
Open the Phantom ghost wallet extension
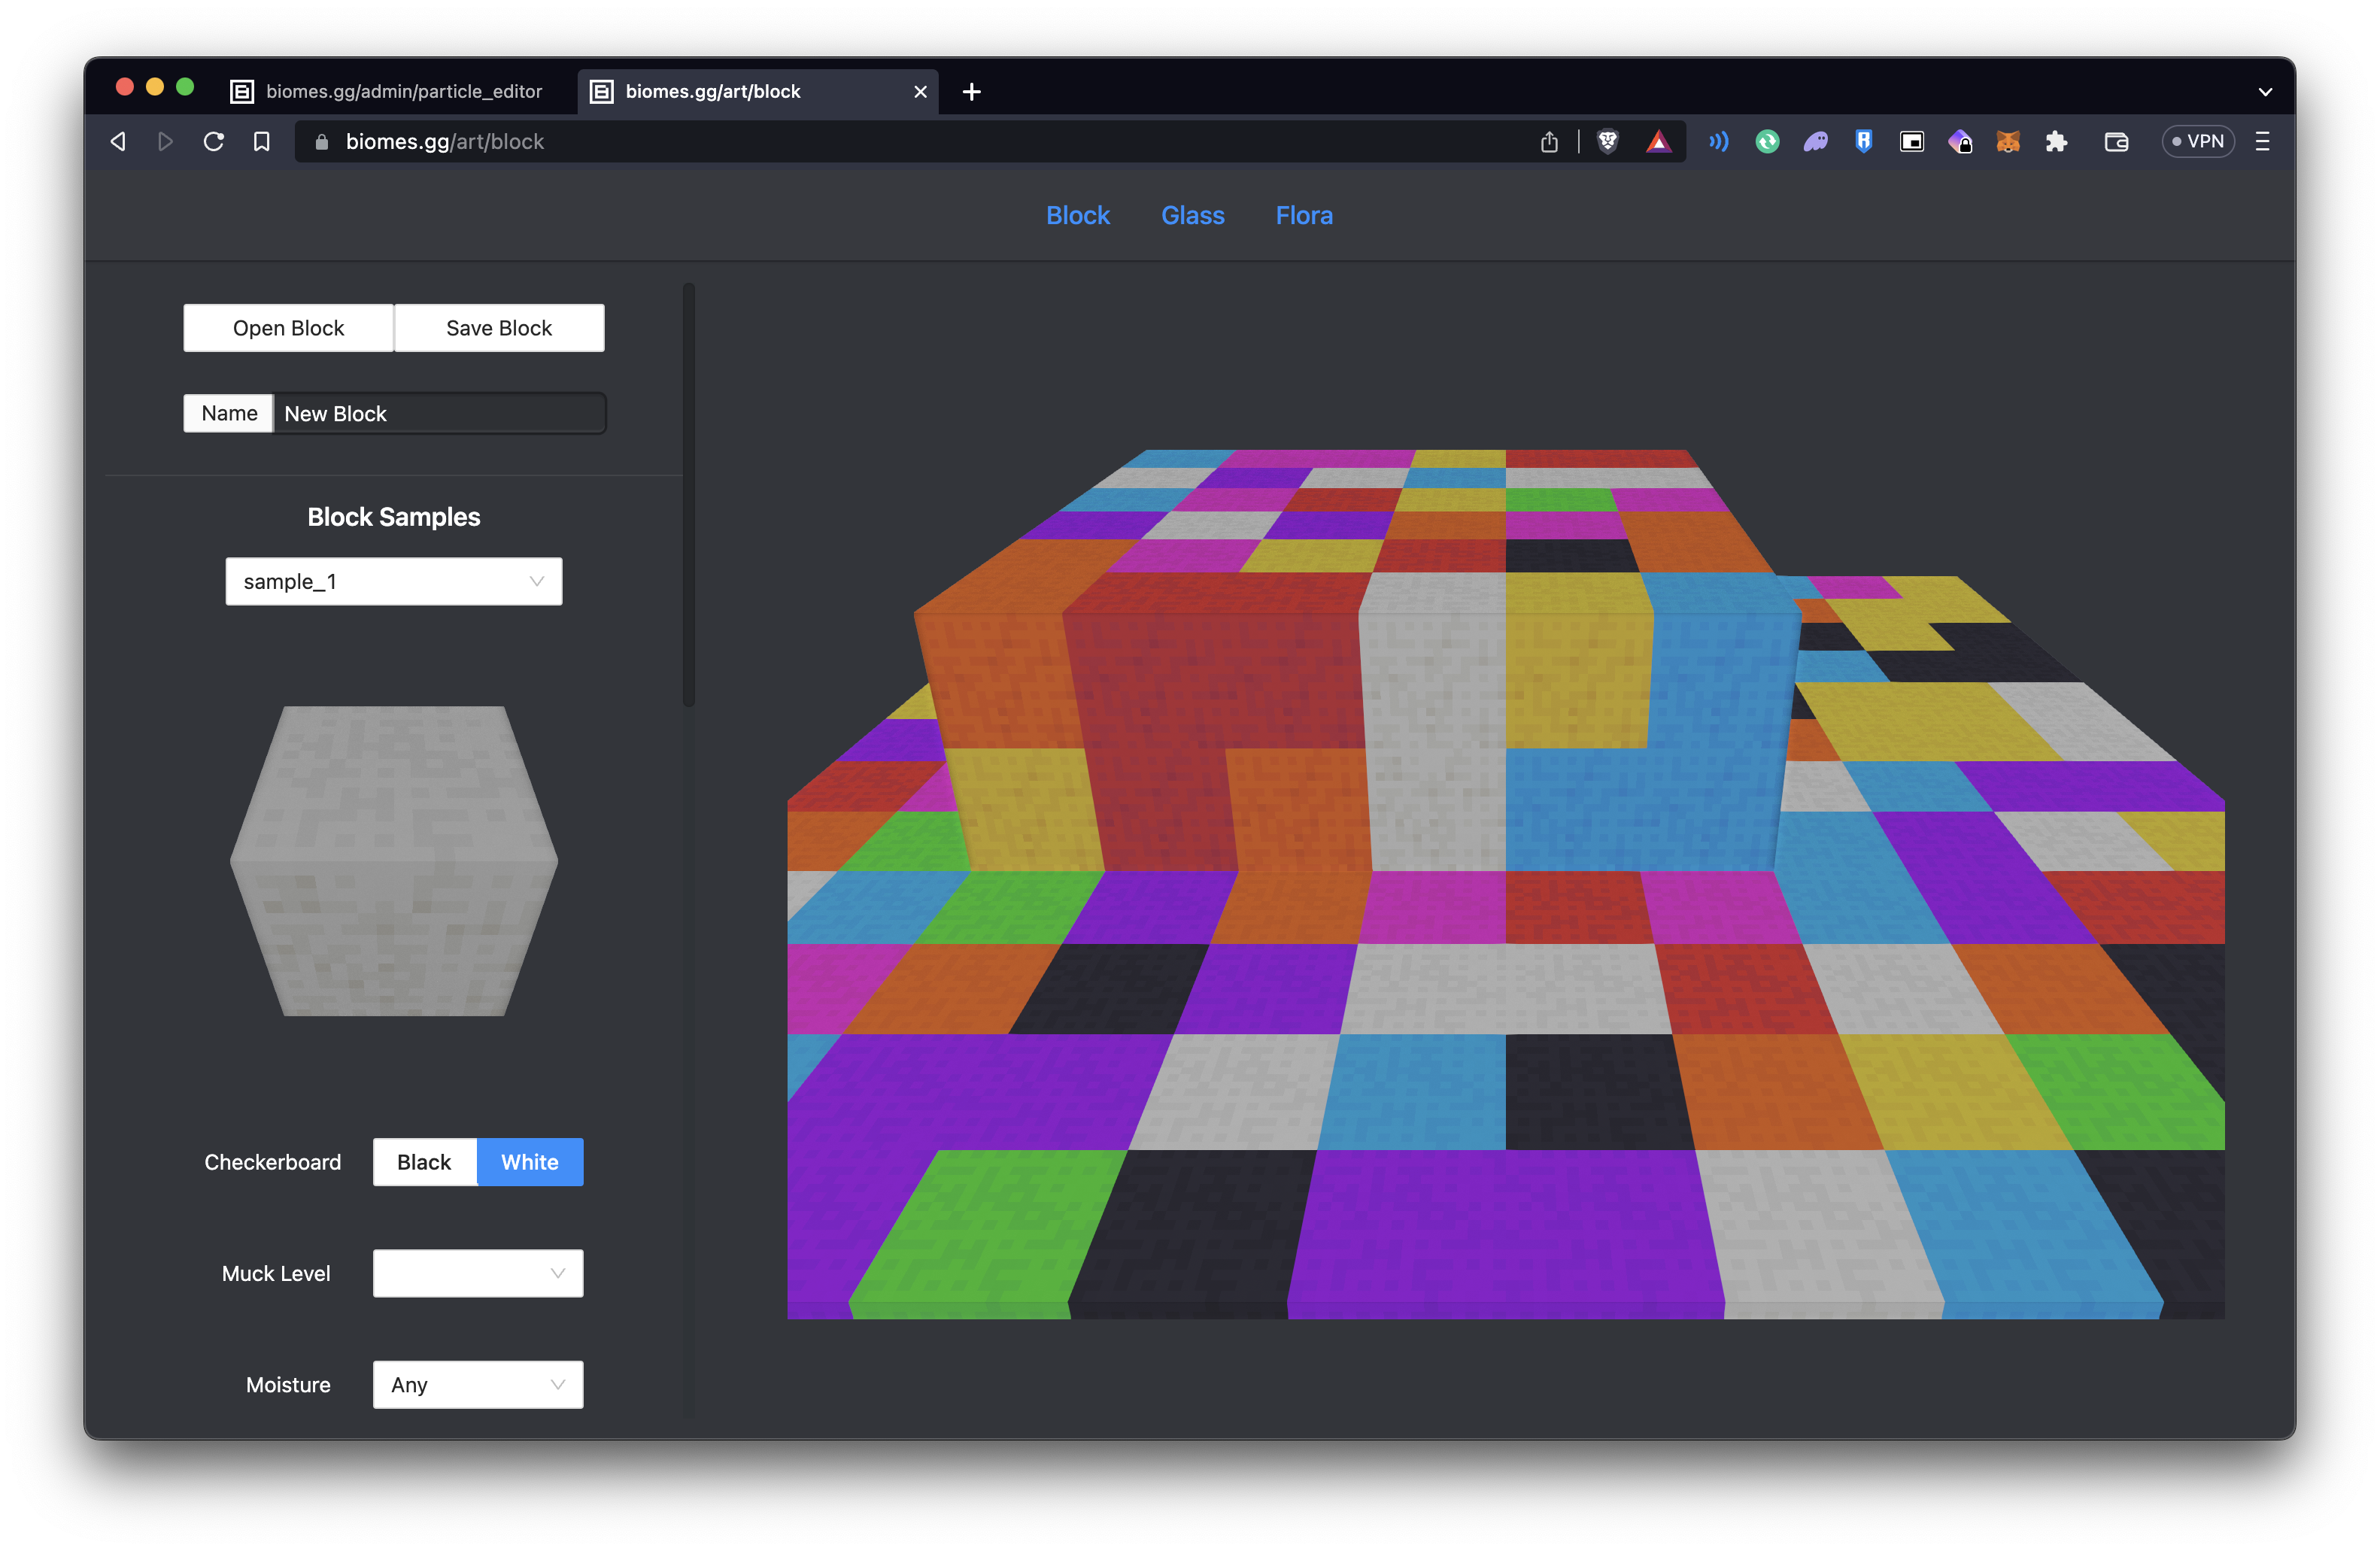pyautogui.click(x=1815, y=142)
